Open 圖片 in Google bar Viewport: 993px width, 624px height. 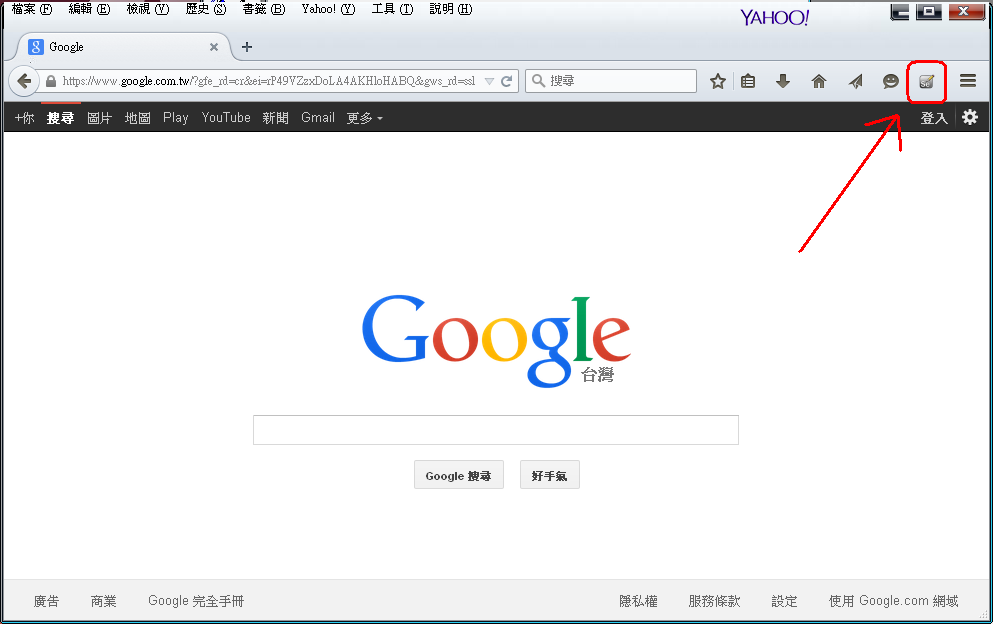tap(99, 118)
